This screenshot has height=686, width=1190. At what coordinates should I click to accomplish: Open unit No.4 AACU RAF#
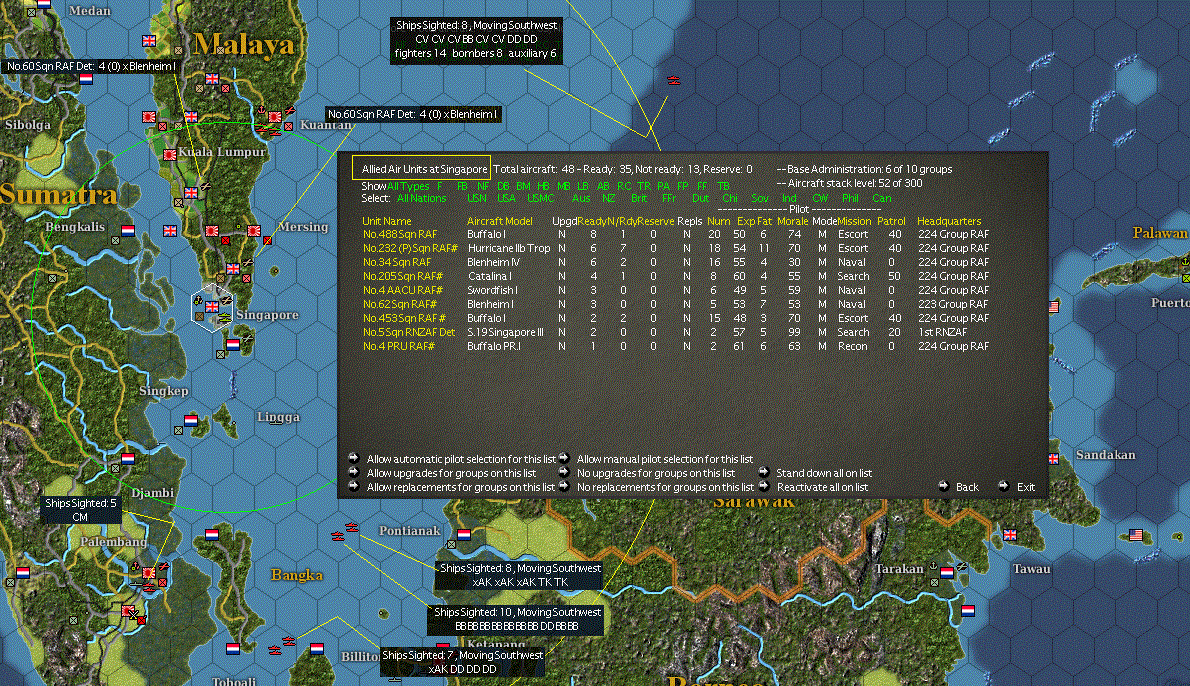[x=402, y=290]
